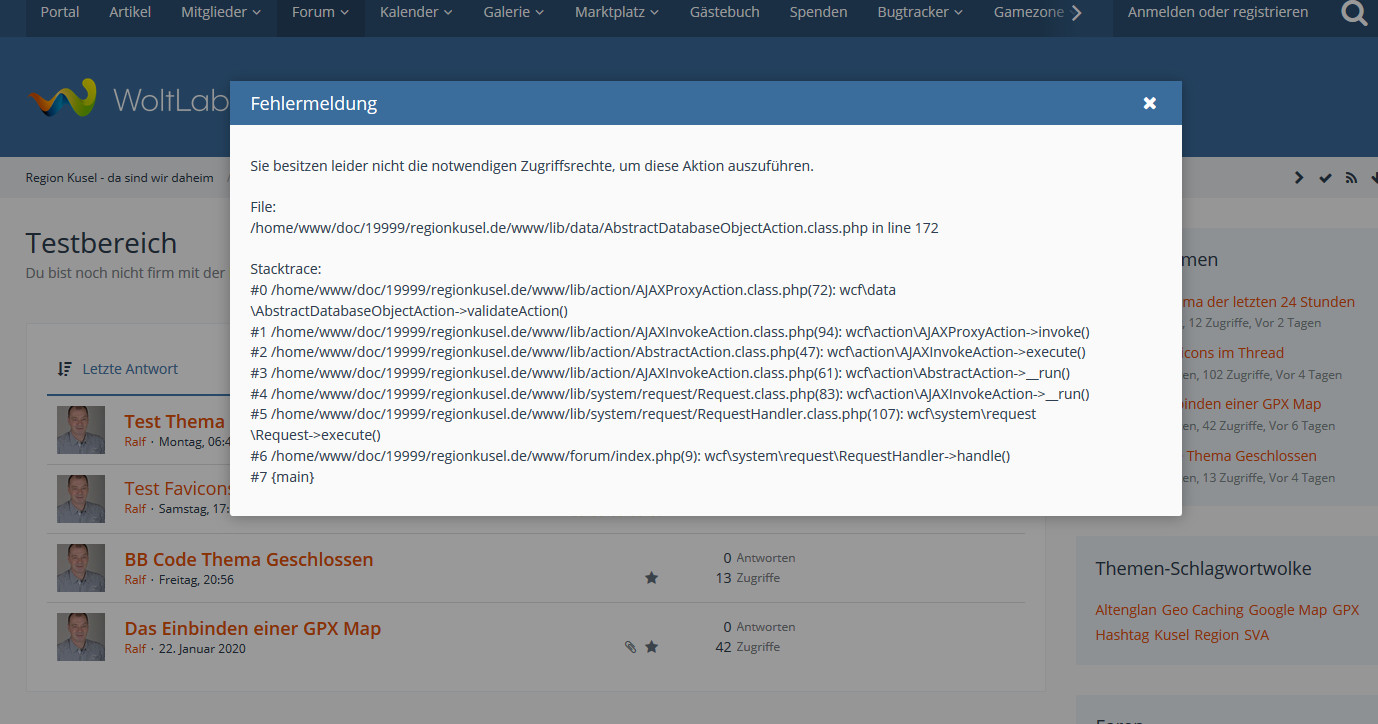Mark forum as read with checkmark icon
1378x724 pixels.
[x=1325, y=178]
